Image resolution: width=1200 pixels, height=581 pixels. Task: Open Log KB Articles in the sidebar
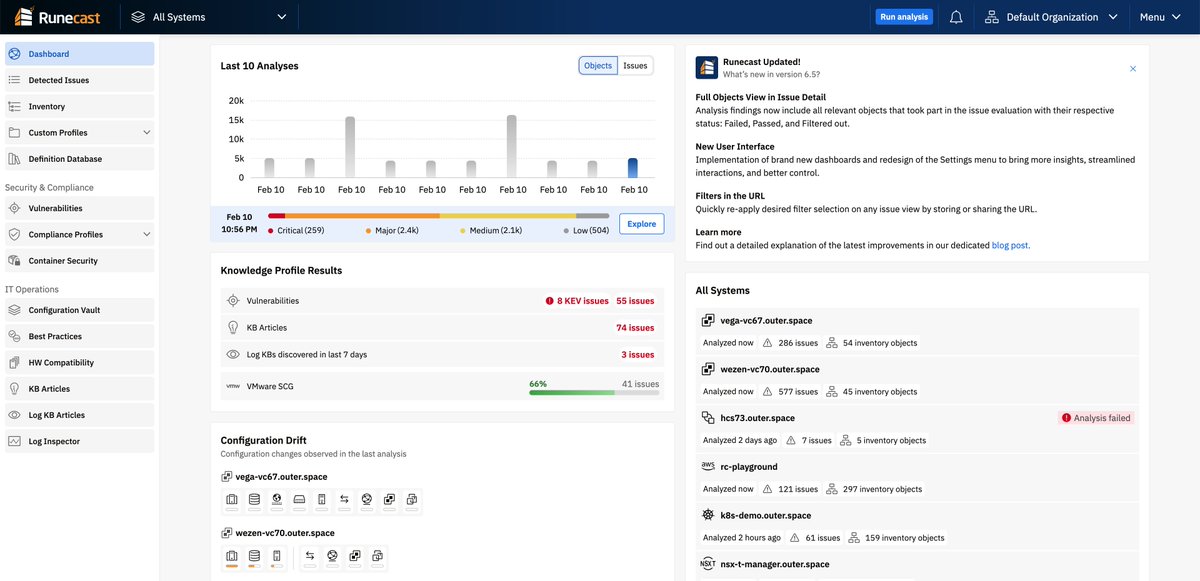[x=80, y=415]
